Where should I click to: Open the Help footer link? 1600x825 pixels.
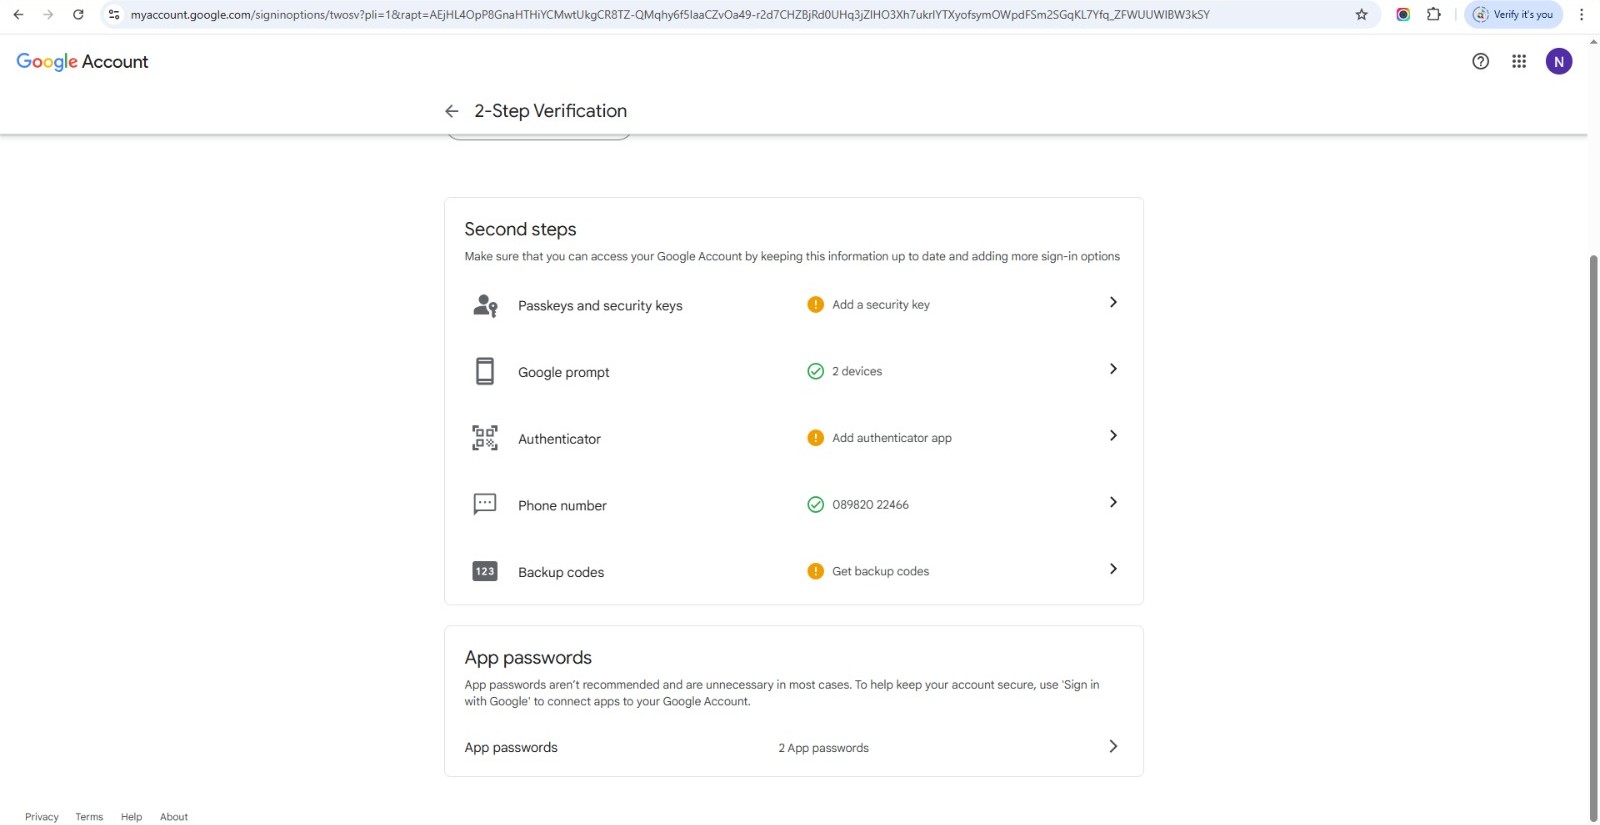(131, 817)
